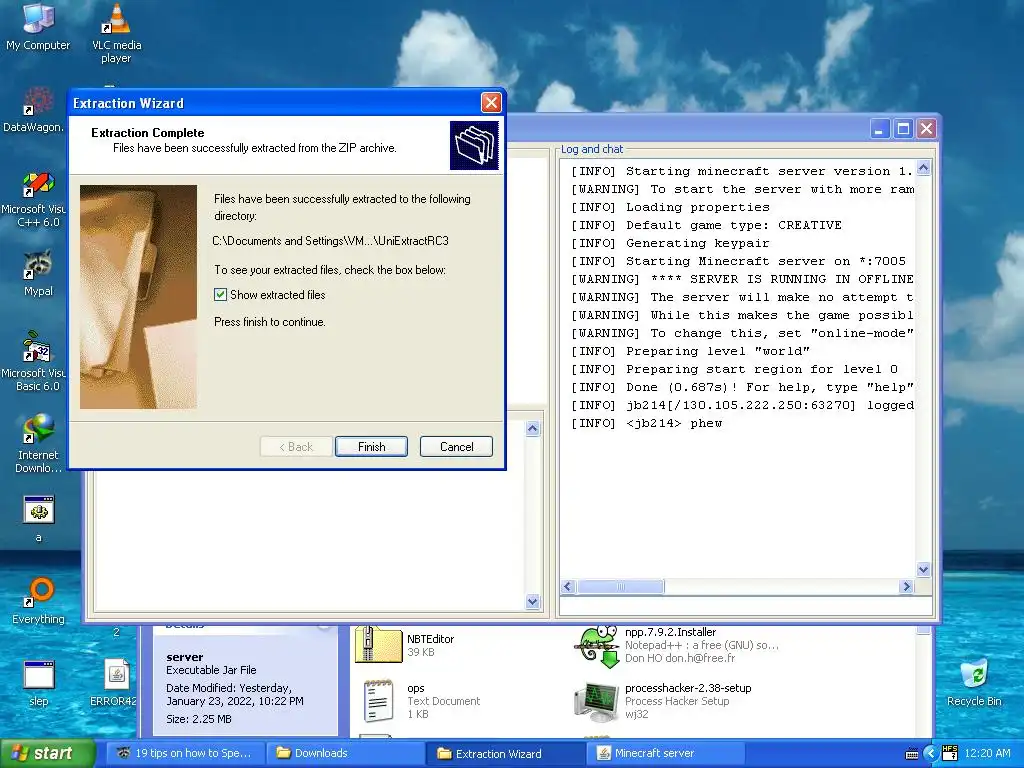This screenshot has height=768, width=1024.
Task: Launch Mypal browser icon
Action: (x=38, y=273)
